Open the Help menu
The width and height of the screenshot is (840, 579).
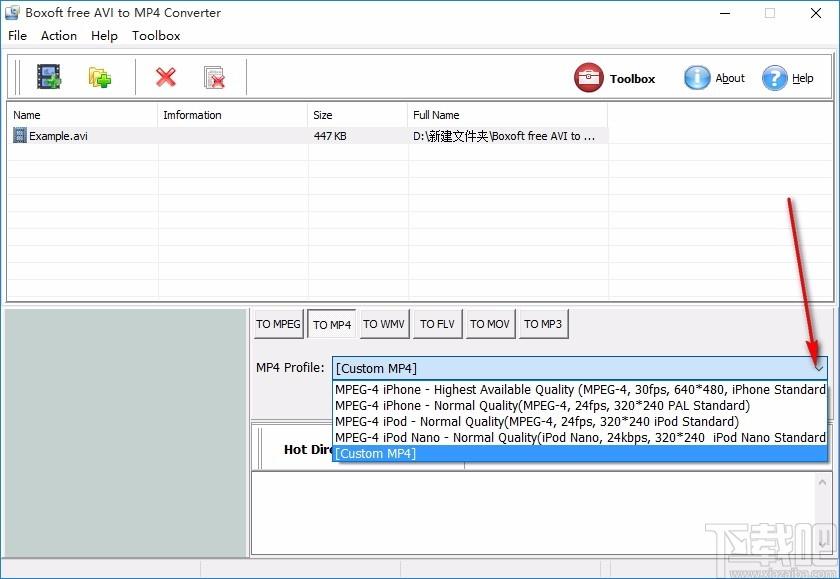tap(104, 36)
